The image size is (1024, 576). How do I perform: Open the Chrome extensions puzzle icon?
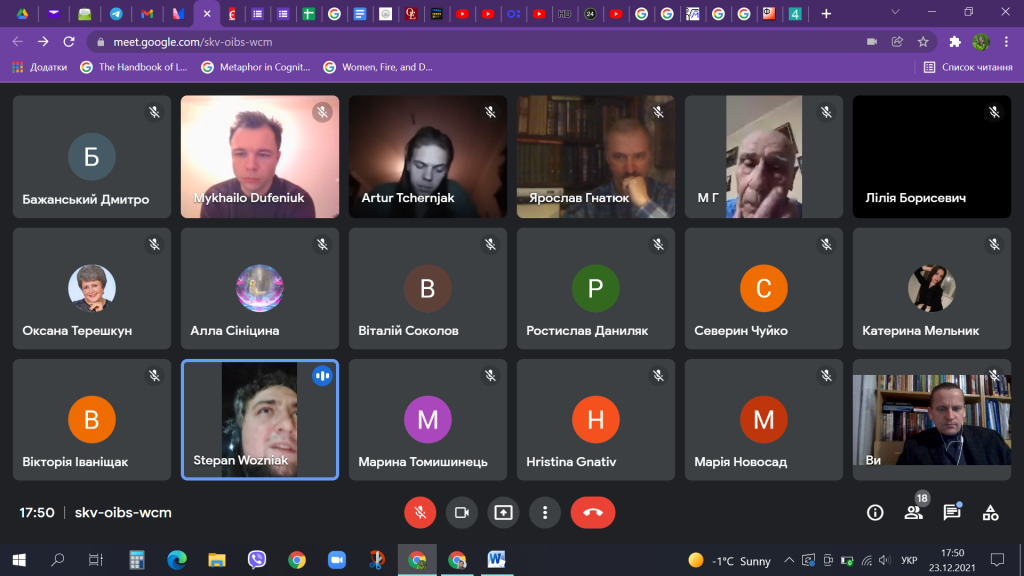click(x=955, y=42)
